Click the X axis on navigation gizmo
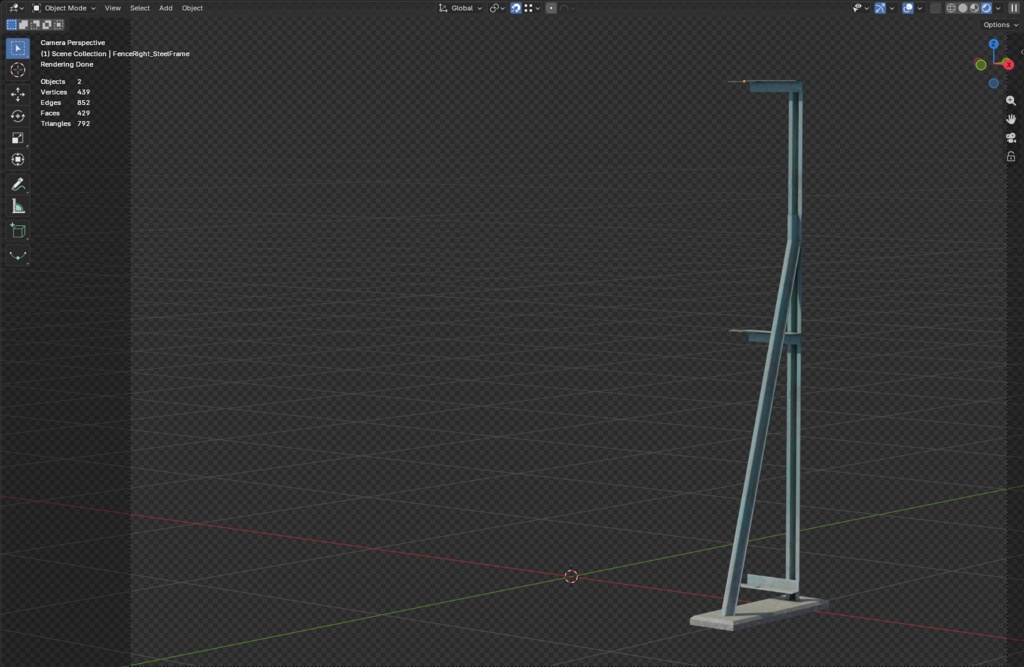This screenshot has height=667, width=1024. click(x=1008, y=64)
